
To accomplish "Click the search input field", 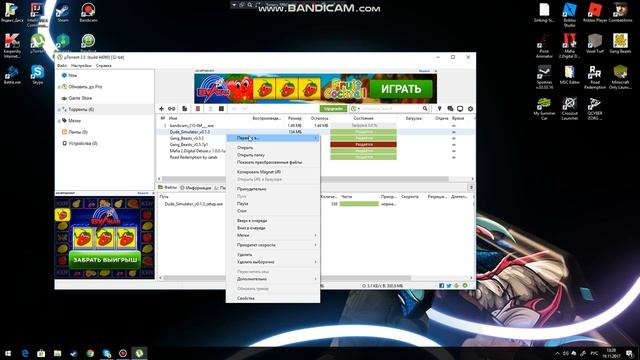I will pyautogui.click(x=391, y=109).
